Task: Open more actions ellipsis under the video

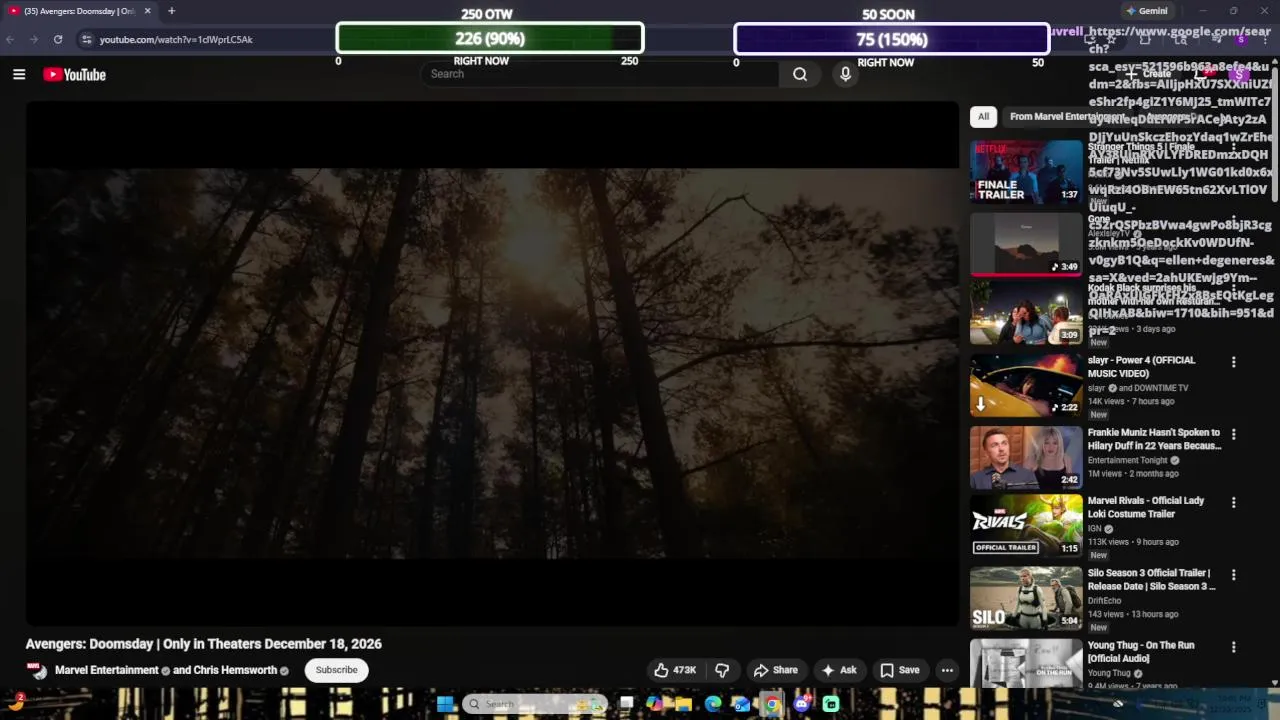Action: tap(947, 670)
